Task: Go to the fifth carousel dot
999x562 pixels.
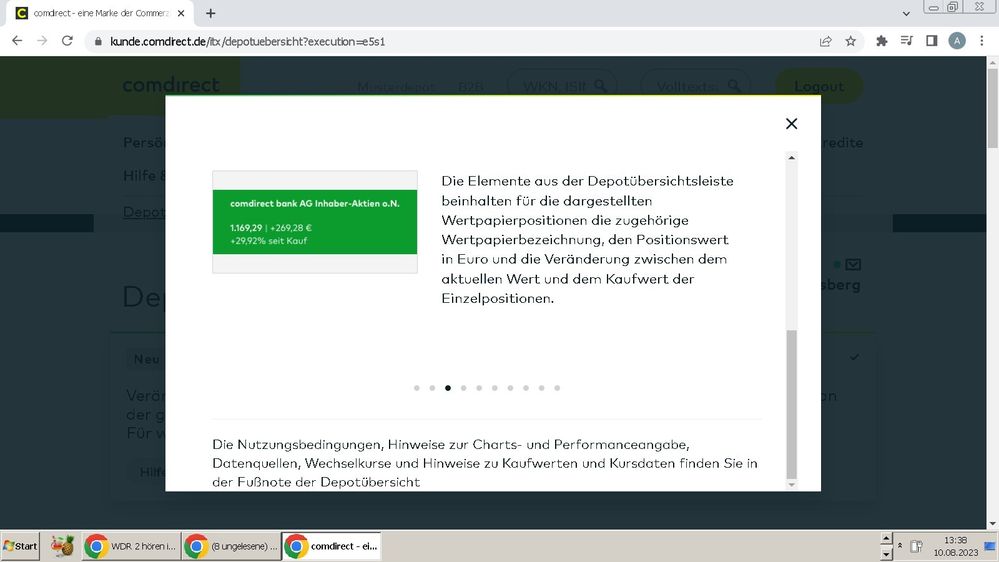Action: point(479,388)
